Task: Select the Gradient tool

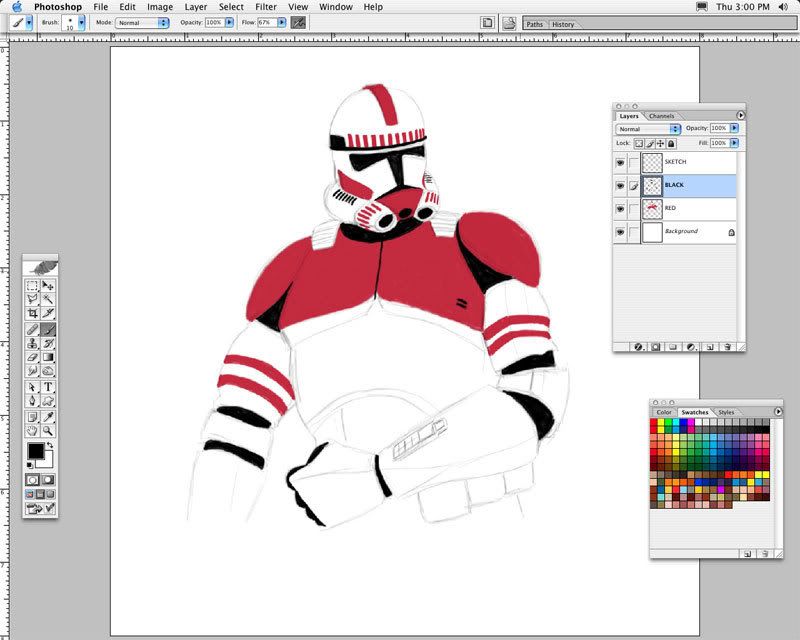Action: pyautogui.click(x=48, y=357)
